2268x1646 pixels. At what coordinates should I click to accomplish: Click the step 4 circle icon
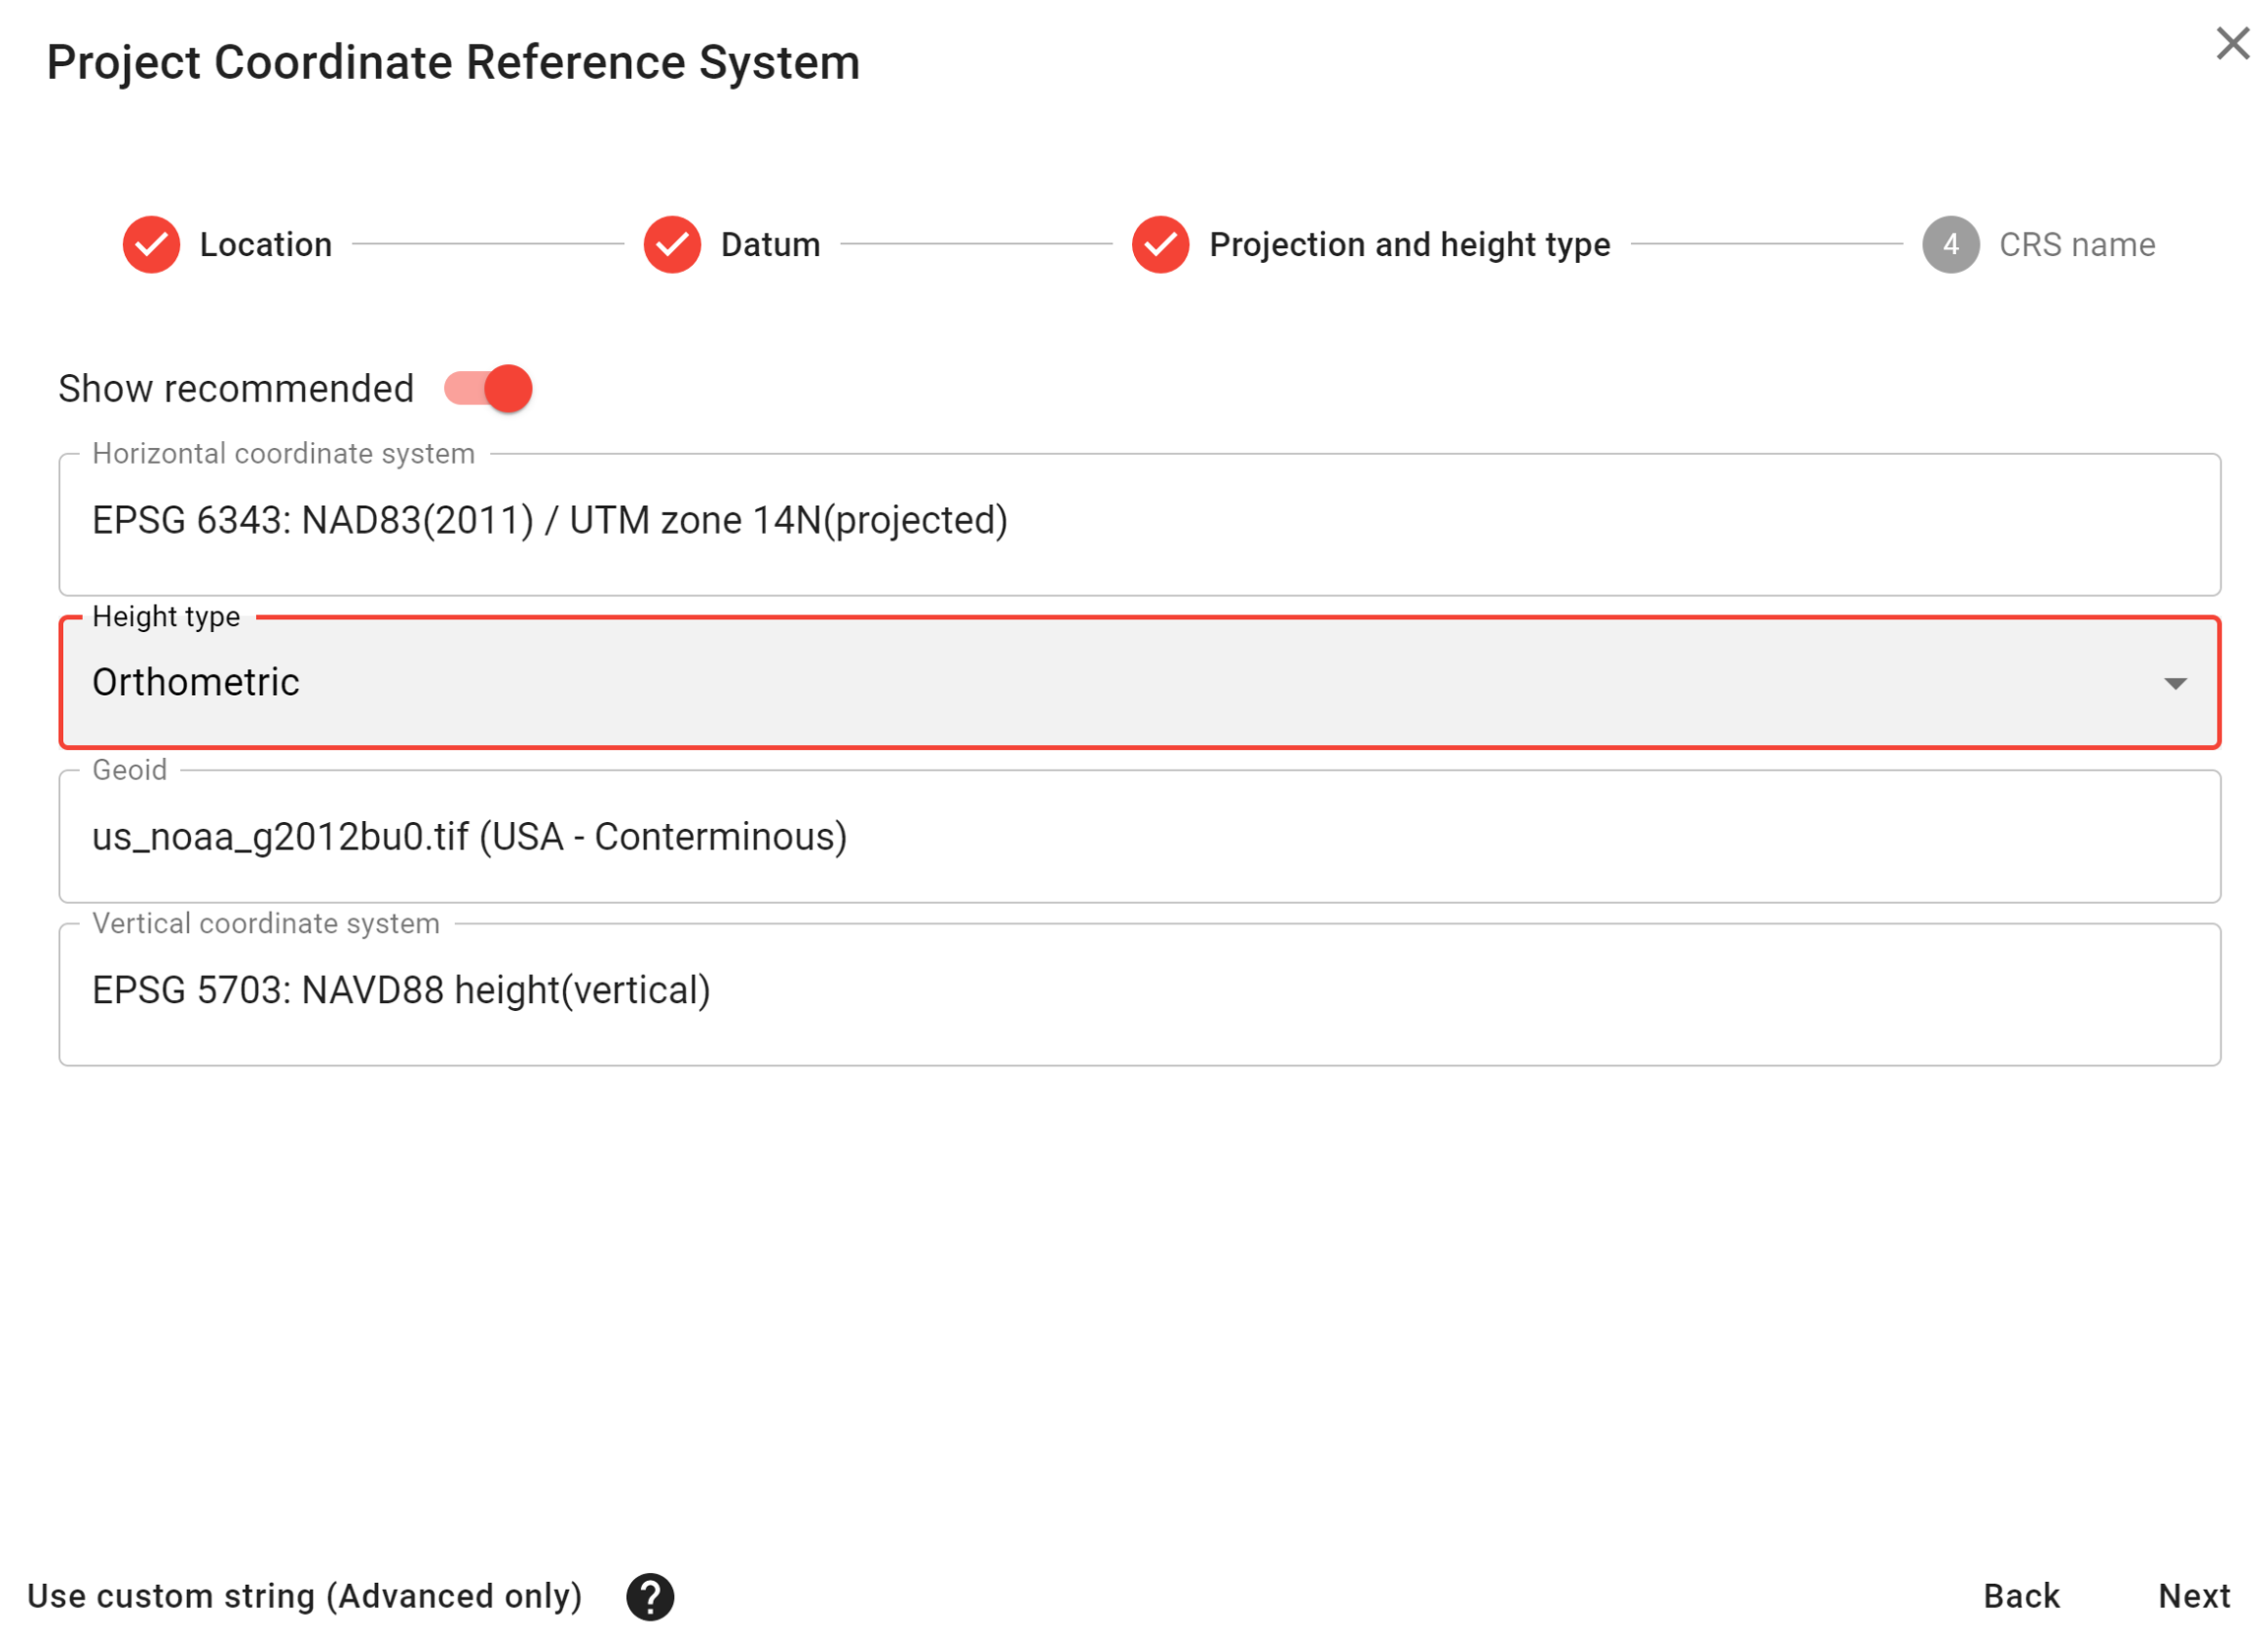point(1950,244)
